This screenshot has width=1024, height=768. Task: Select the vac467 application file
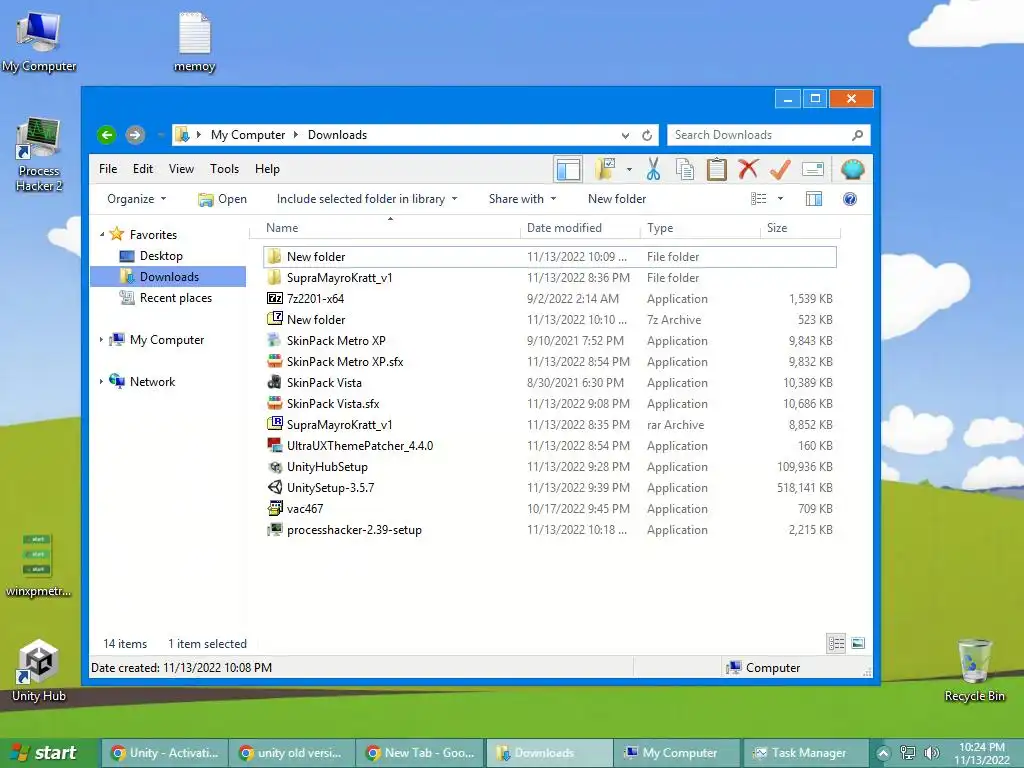[x=550, y=509]
